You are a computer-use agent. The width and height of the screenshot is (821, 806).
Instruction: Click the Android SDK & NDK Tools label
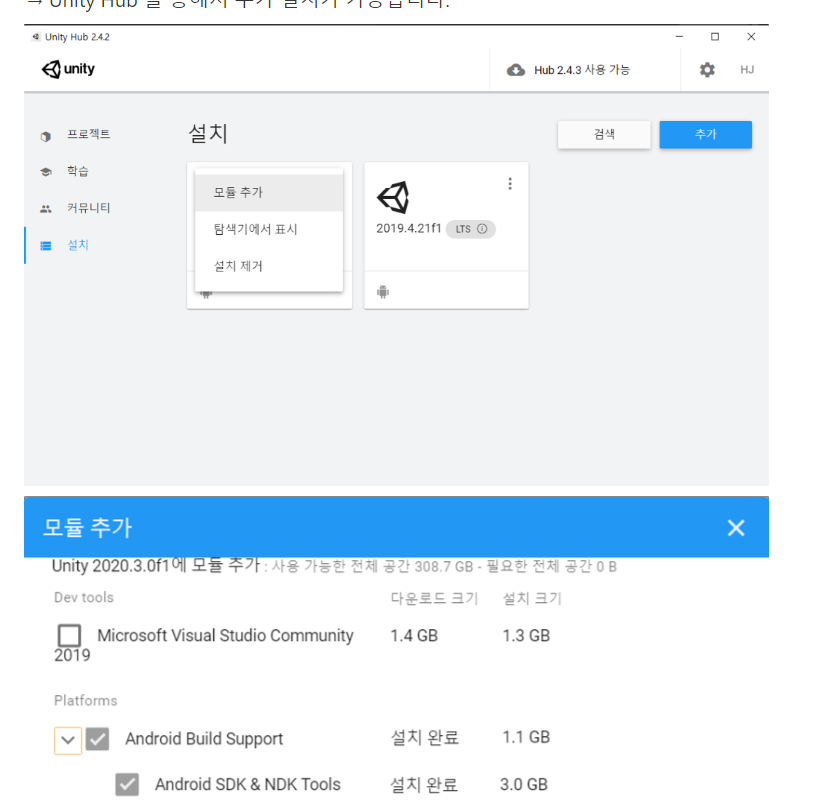tap(248, 785)
